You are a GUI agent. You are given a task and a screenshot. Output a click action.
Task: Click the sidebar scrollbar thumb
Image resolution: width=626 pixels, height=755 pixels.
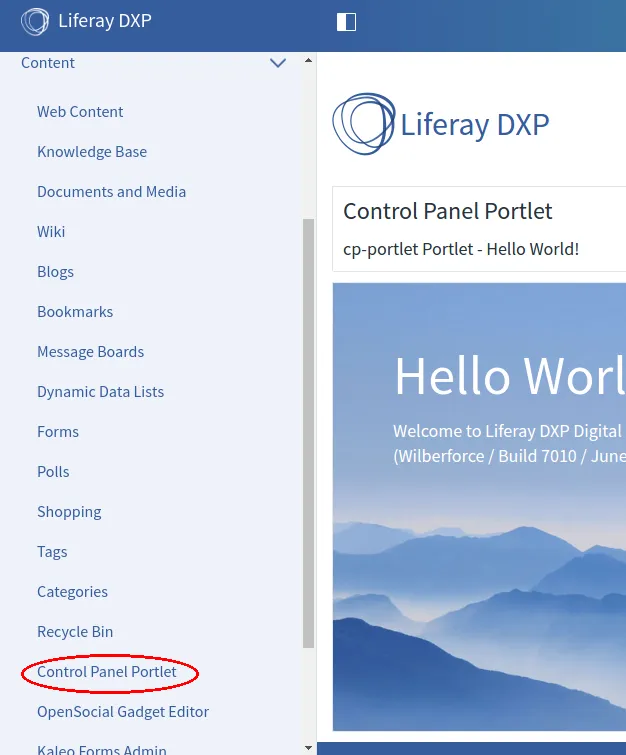pyautogui.click(x=309, y=433)
